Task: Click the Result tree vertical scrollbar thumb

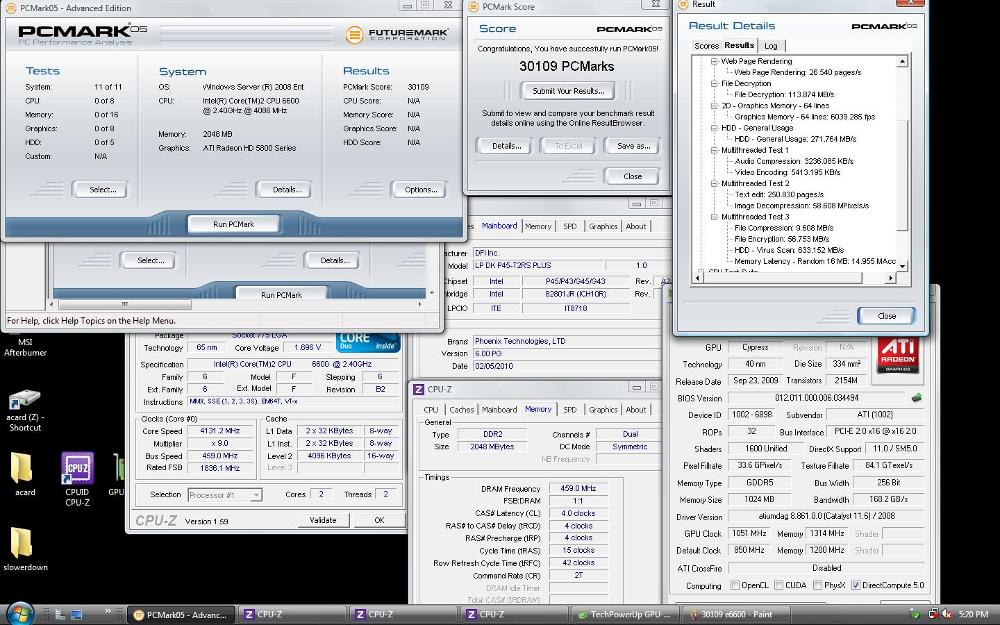Action: point(902,175)
